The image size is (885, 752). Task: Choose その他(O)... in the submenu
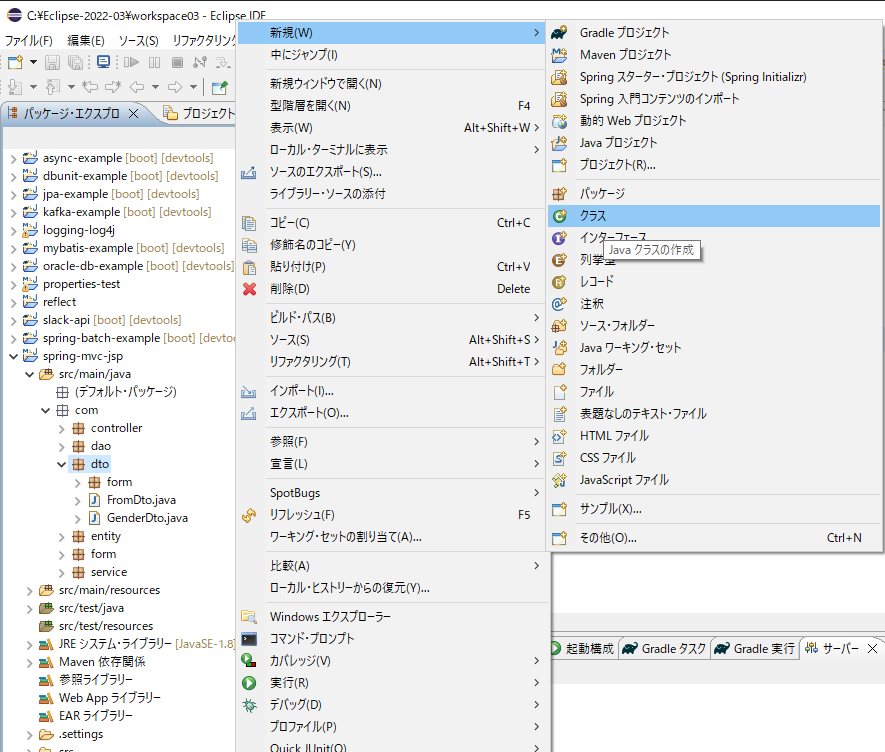pyautogui.click(x=713, y=538)
